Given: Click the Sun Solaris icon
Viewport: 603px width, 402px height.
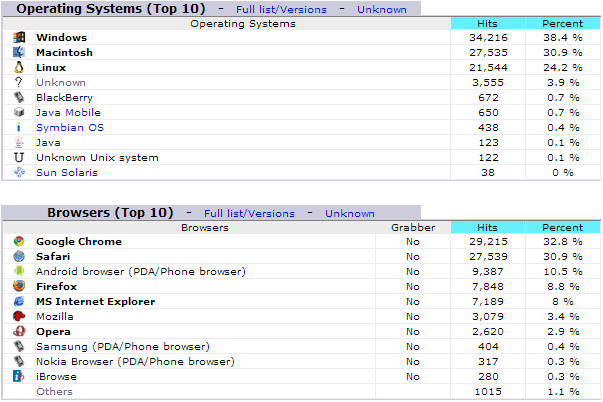Looking at the screenshot, I should pos(18,173).
